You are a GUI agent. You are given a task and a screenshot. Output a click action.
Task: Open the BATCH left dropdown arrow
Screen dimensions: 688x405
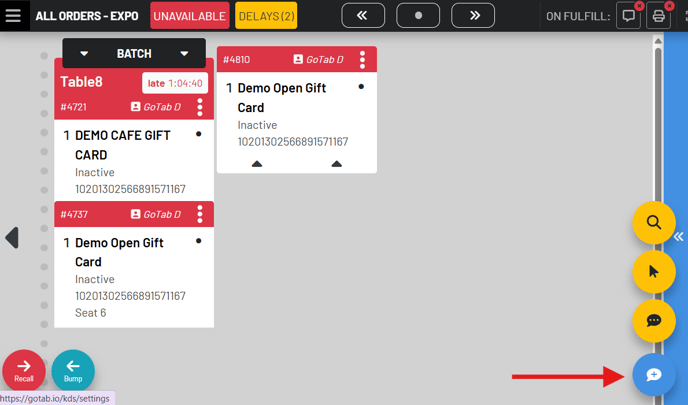point(84,54)
